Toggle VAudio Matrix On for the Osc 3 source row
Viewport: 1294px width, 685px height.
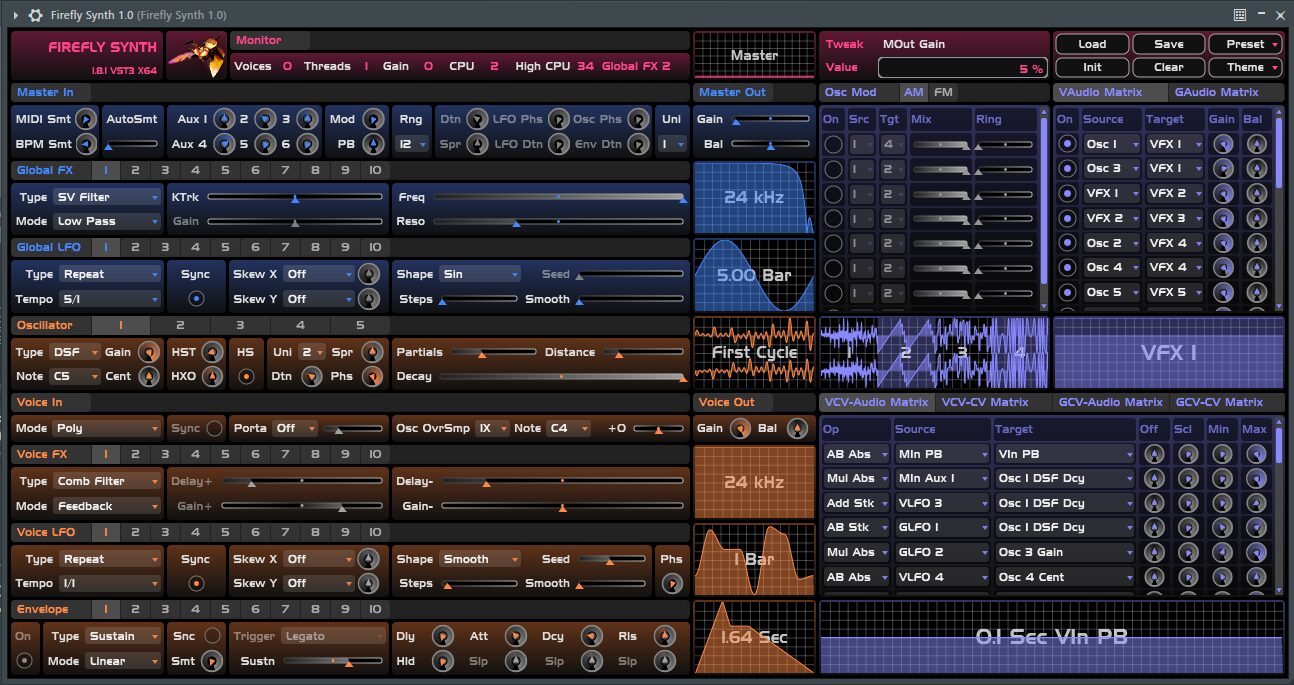pos(1066,168)
